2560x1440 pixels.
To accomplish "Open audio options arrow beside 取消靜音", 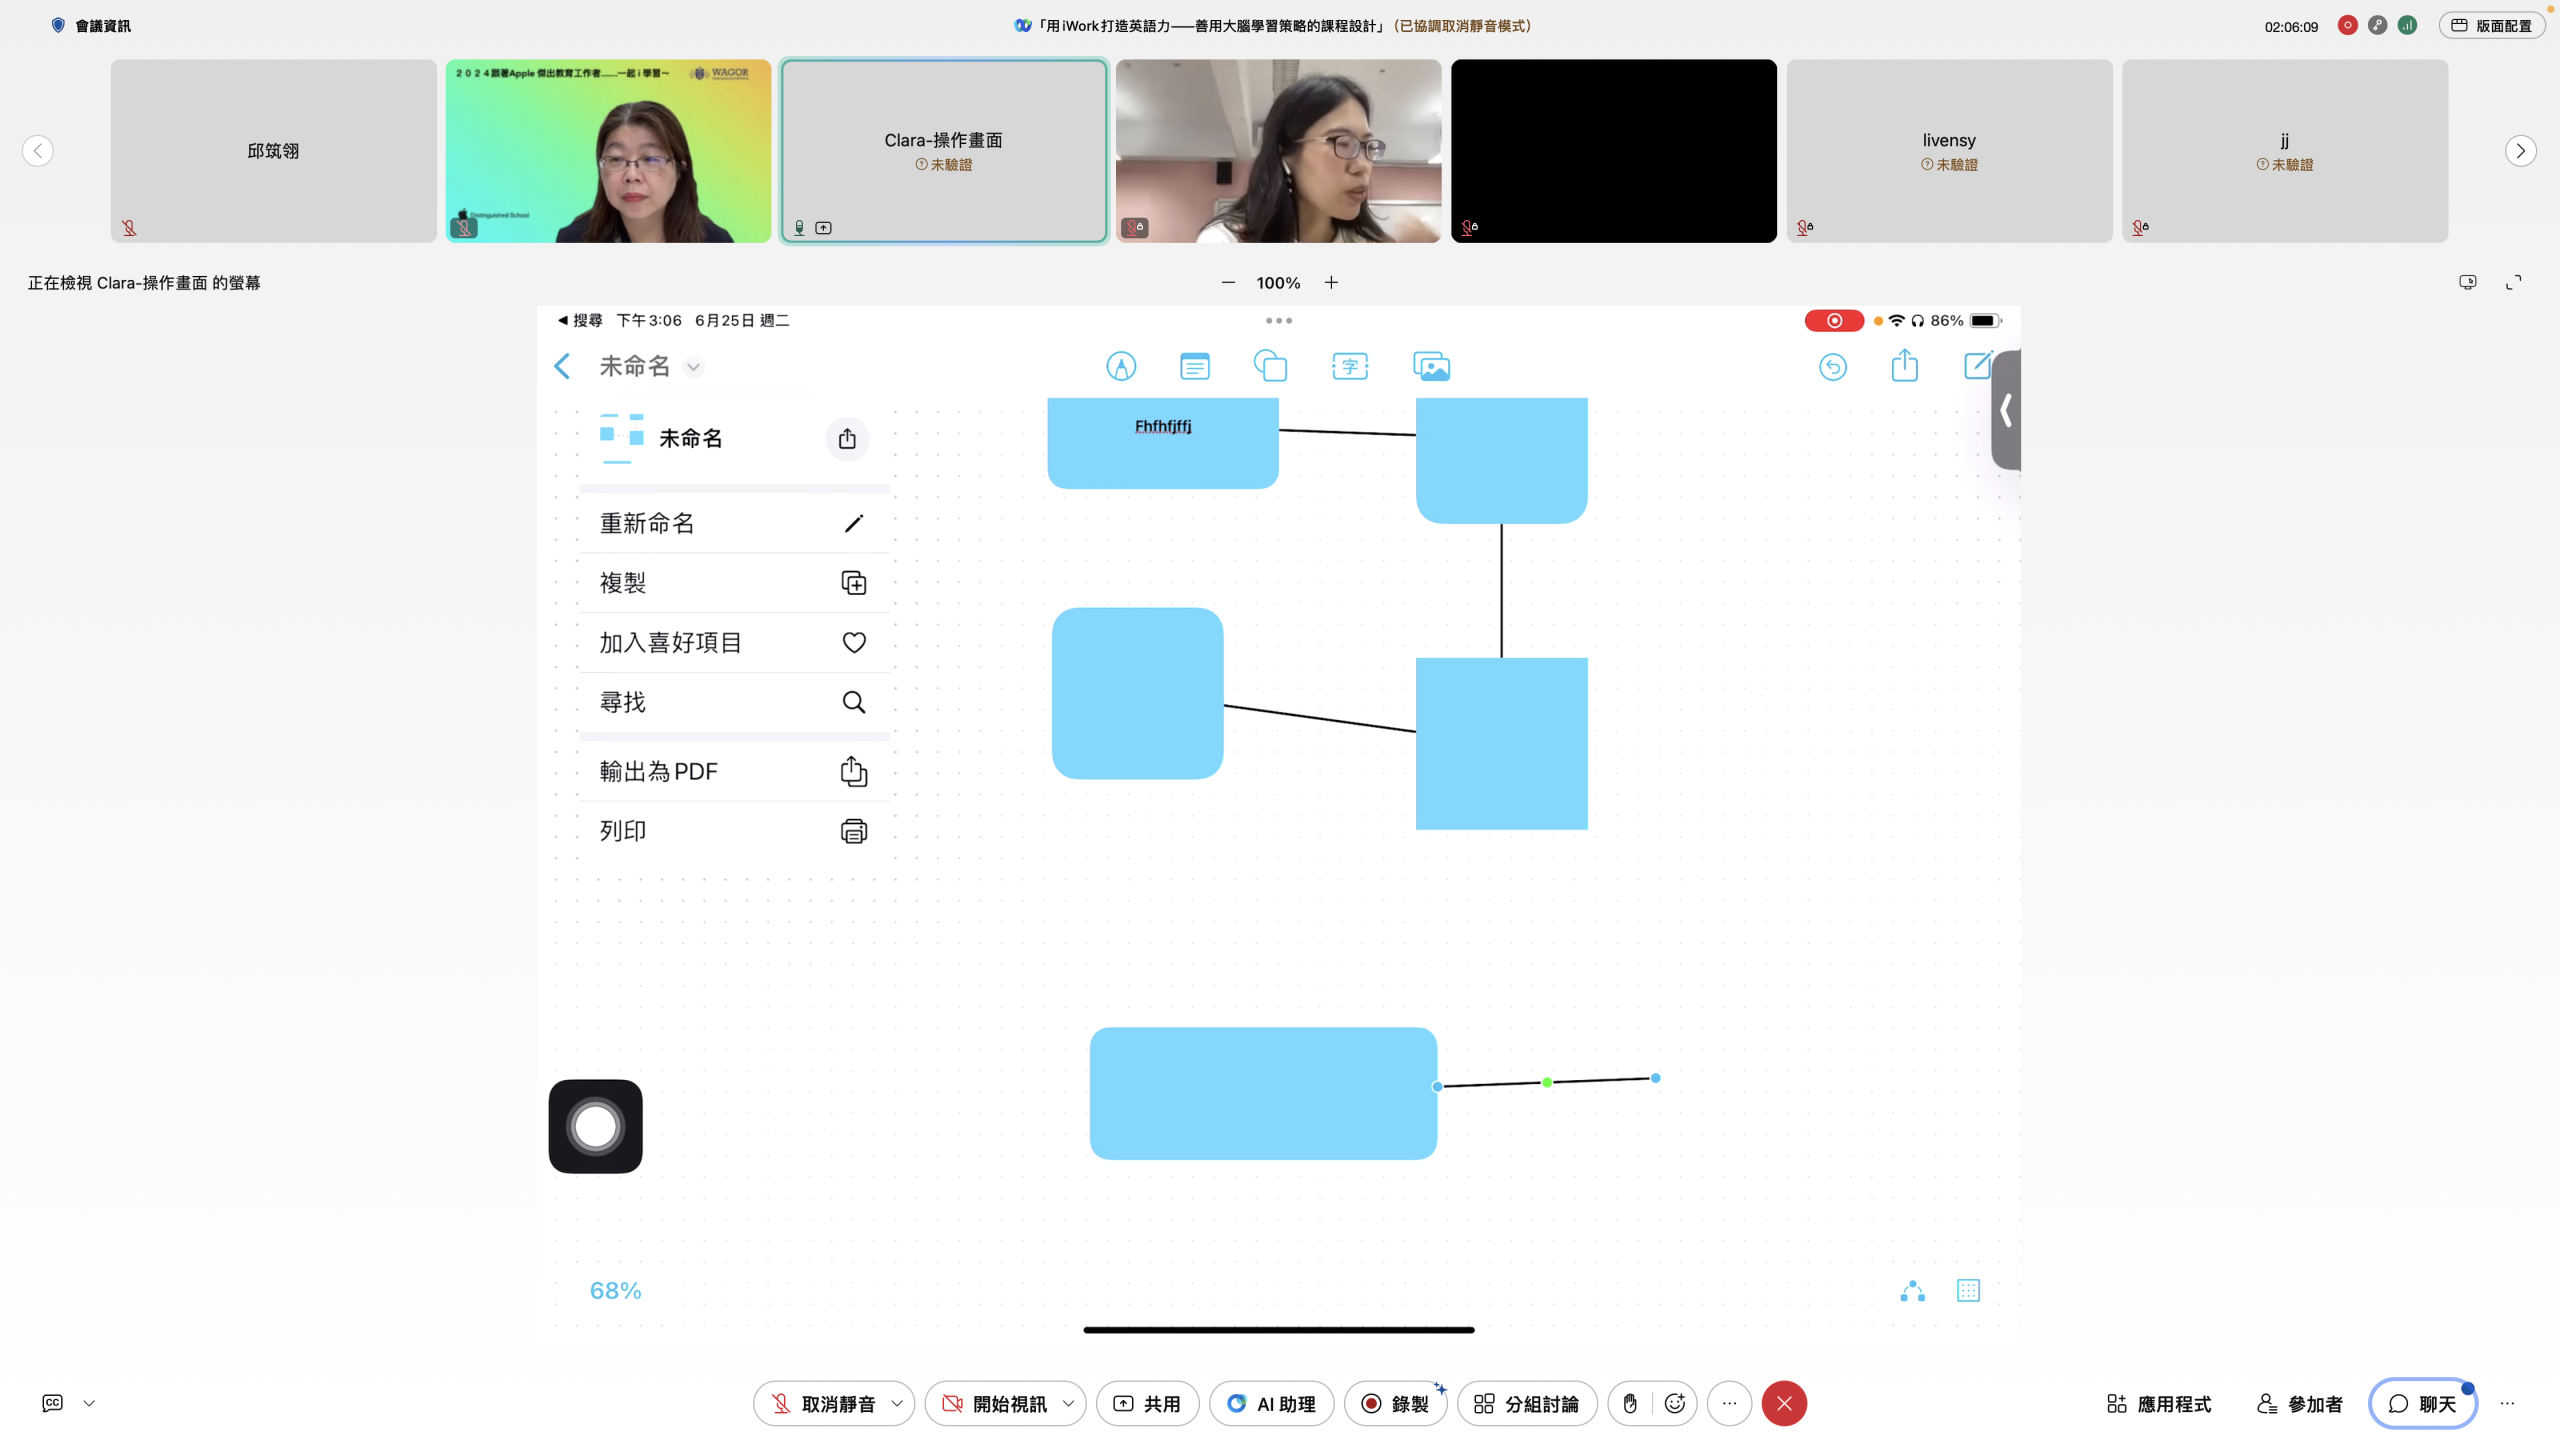I will pyautogui.click(x=897, y=1404).
